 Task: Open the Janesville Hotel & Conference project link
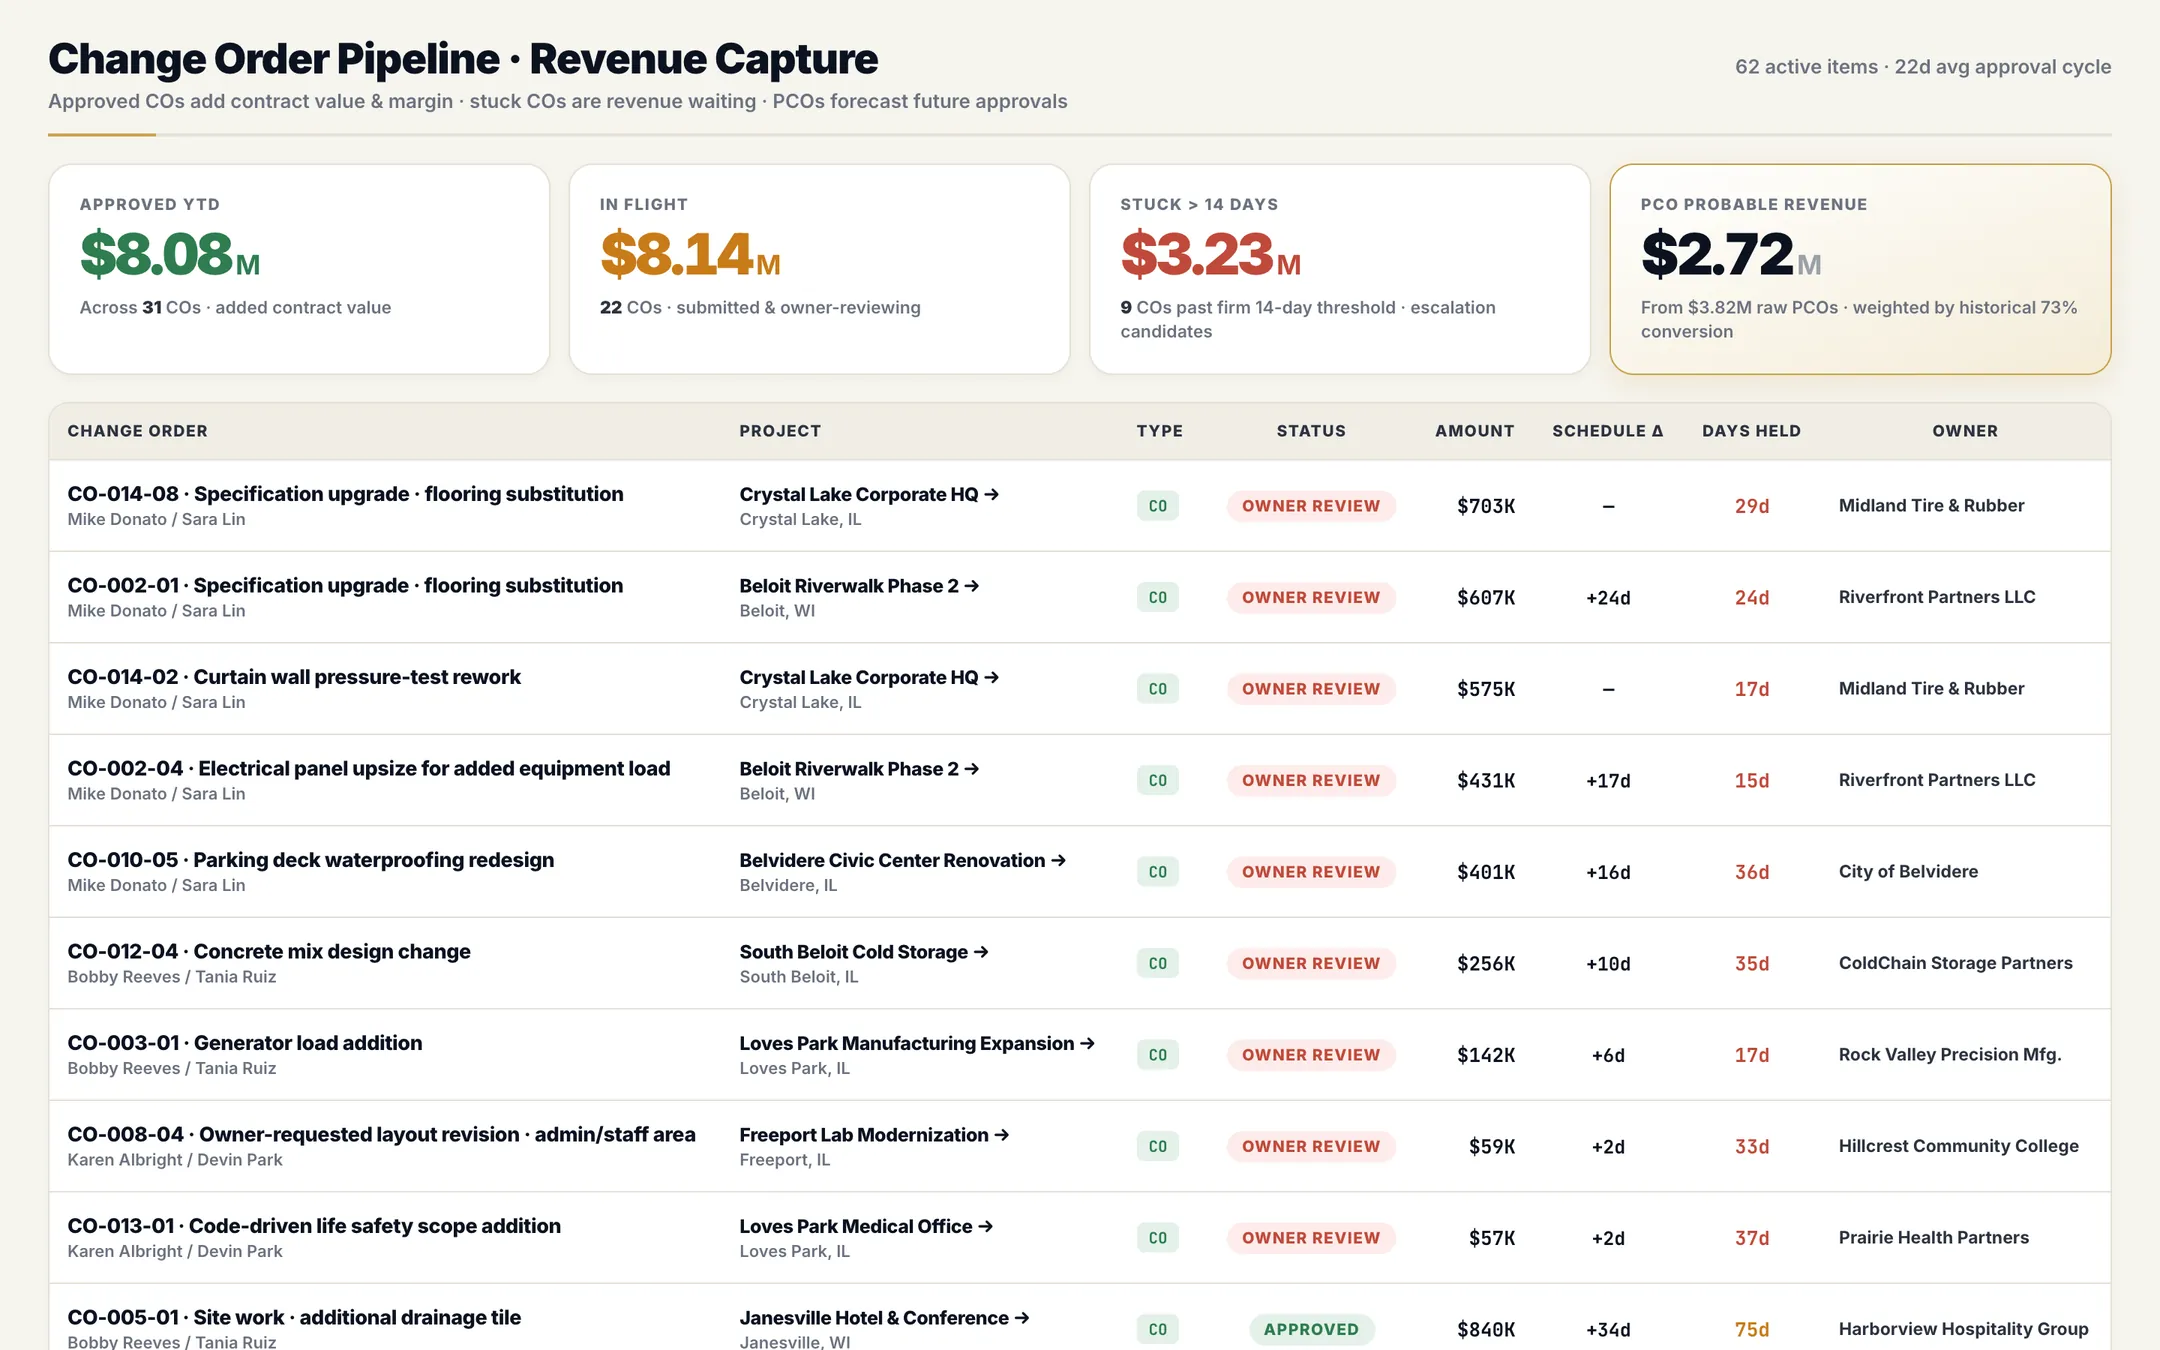(884, 1318)
